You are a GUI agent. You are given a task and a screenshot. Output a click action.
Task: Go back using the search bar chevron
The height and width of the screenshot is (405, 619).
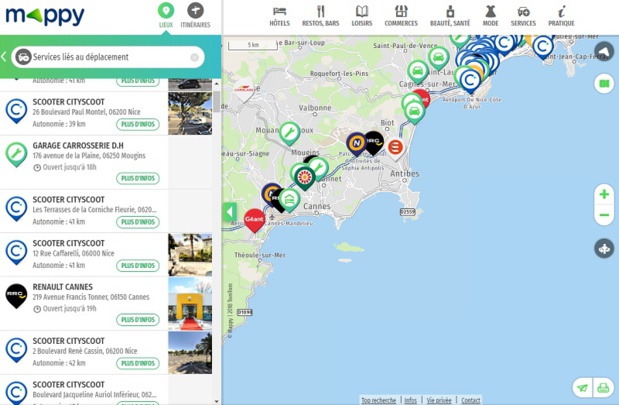[5, 58]
